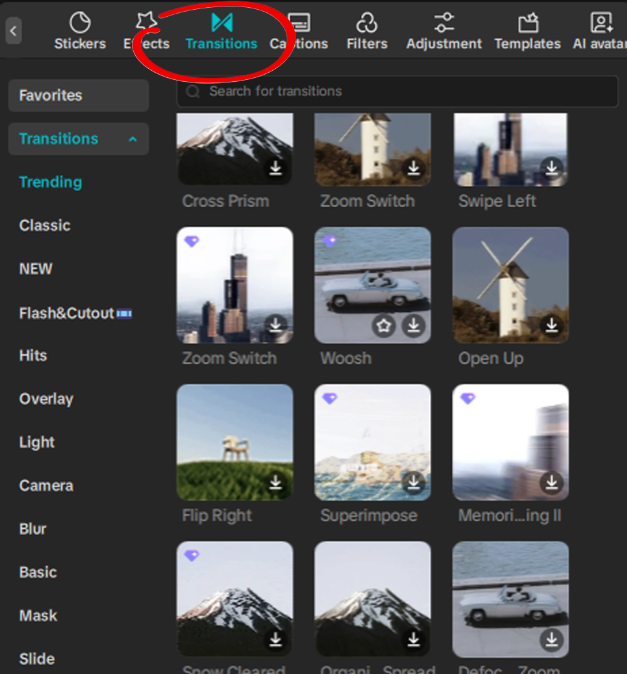
Task: Preview the Swipe Left thumbnail
Action: click(511, 149)
